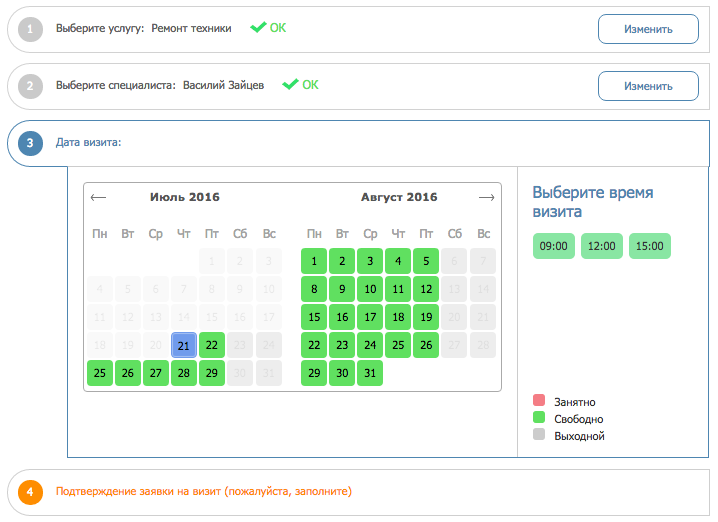Click the Июль 2016 month title
718x522 pixels.
(x=185, y=197)
